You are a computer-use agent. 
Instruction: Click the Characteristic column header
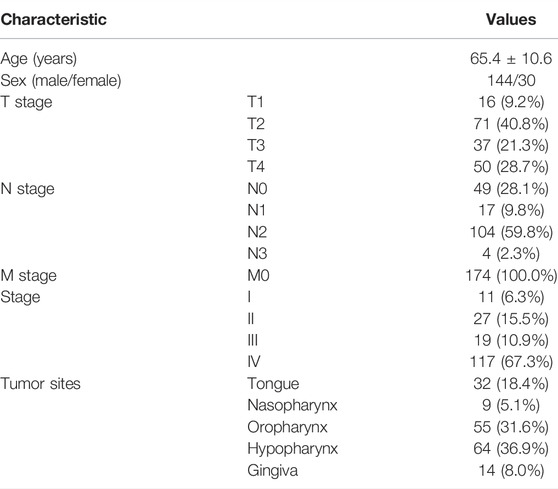(53, 19)
